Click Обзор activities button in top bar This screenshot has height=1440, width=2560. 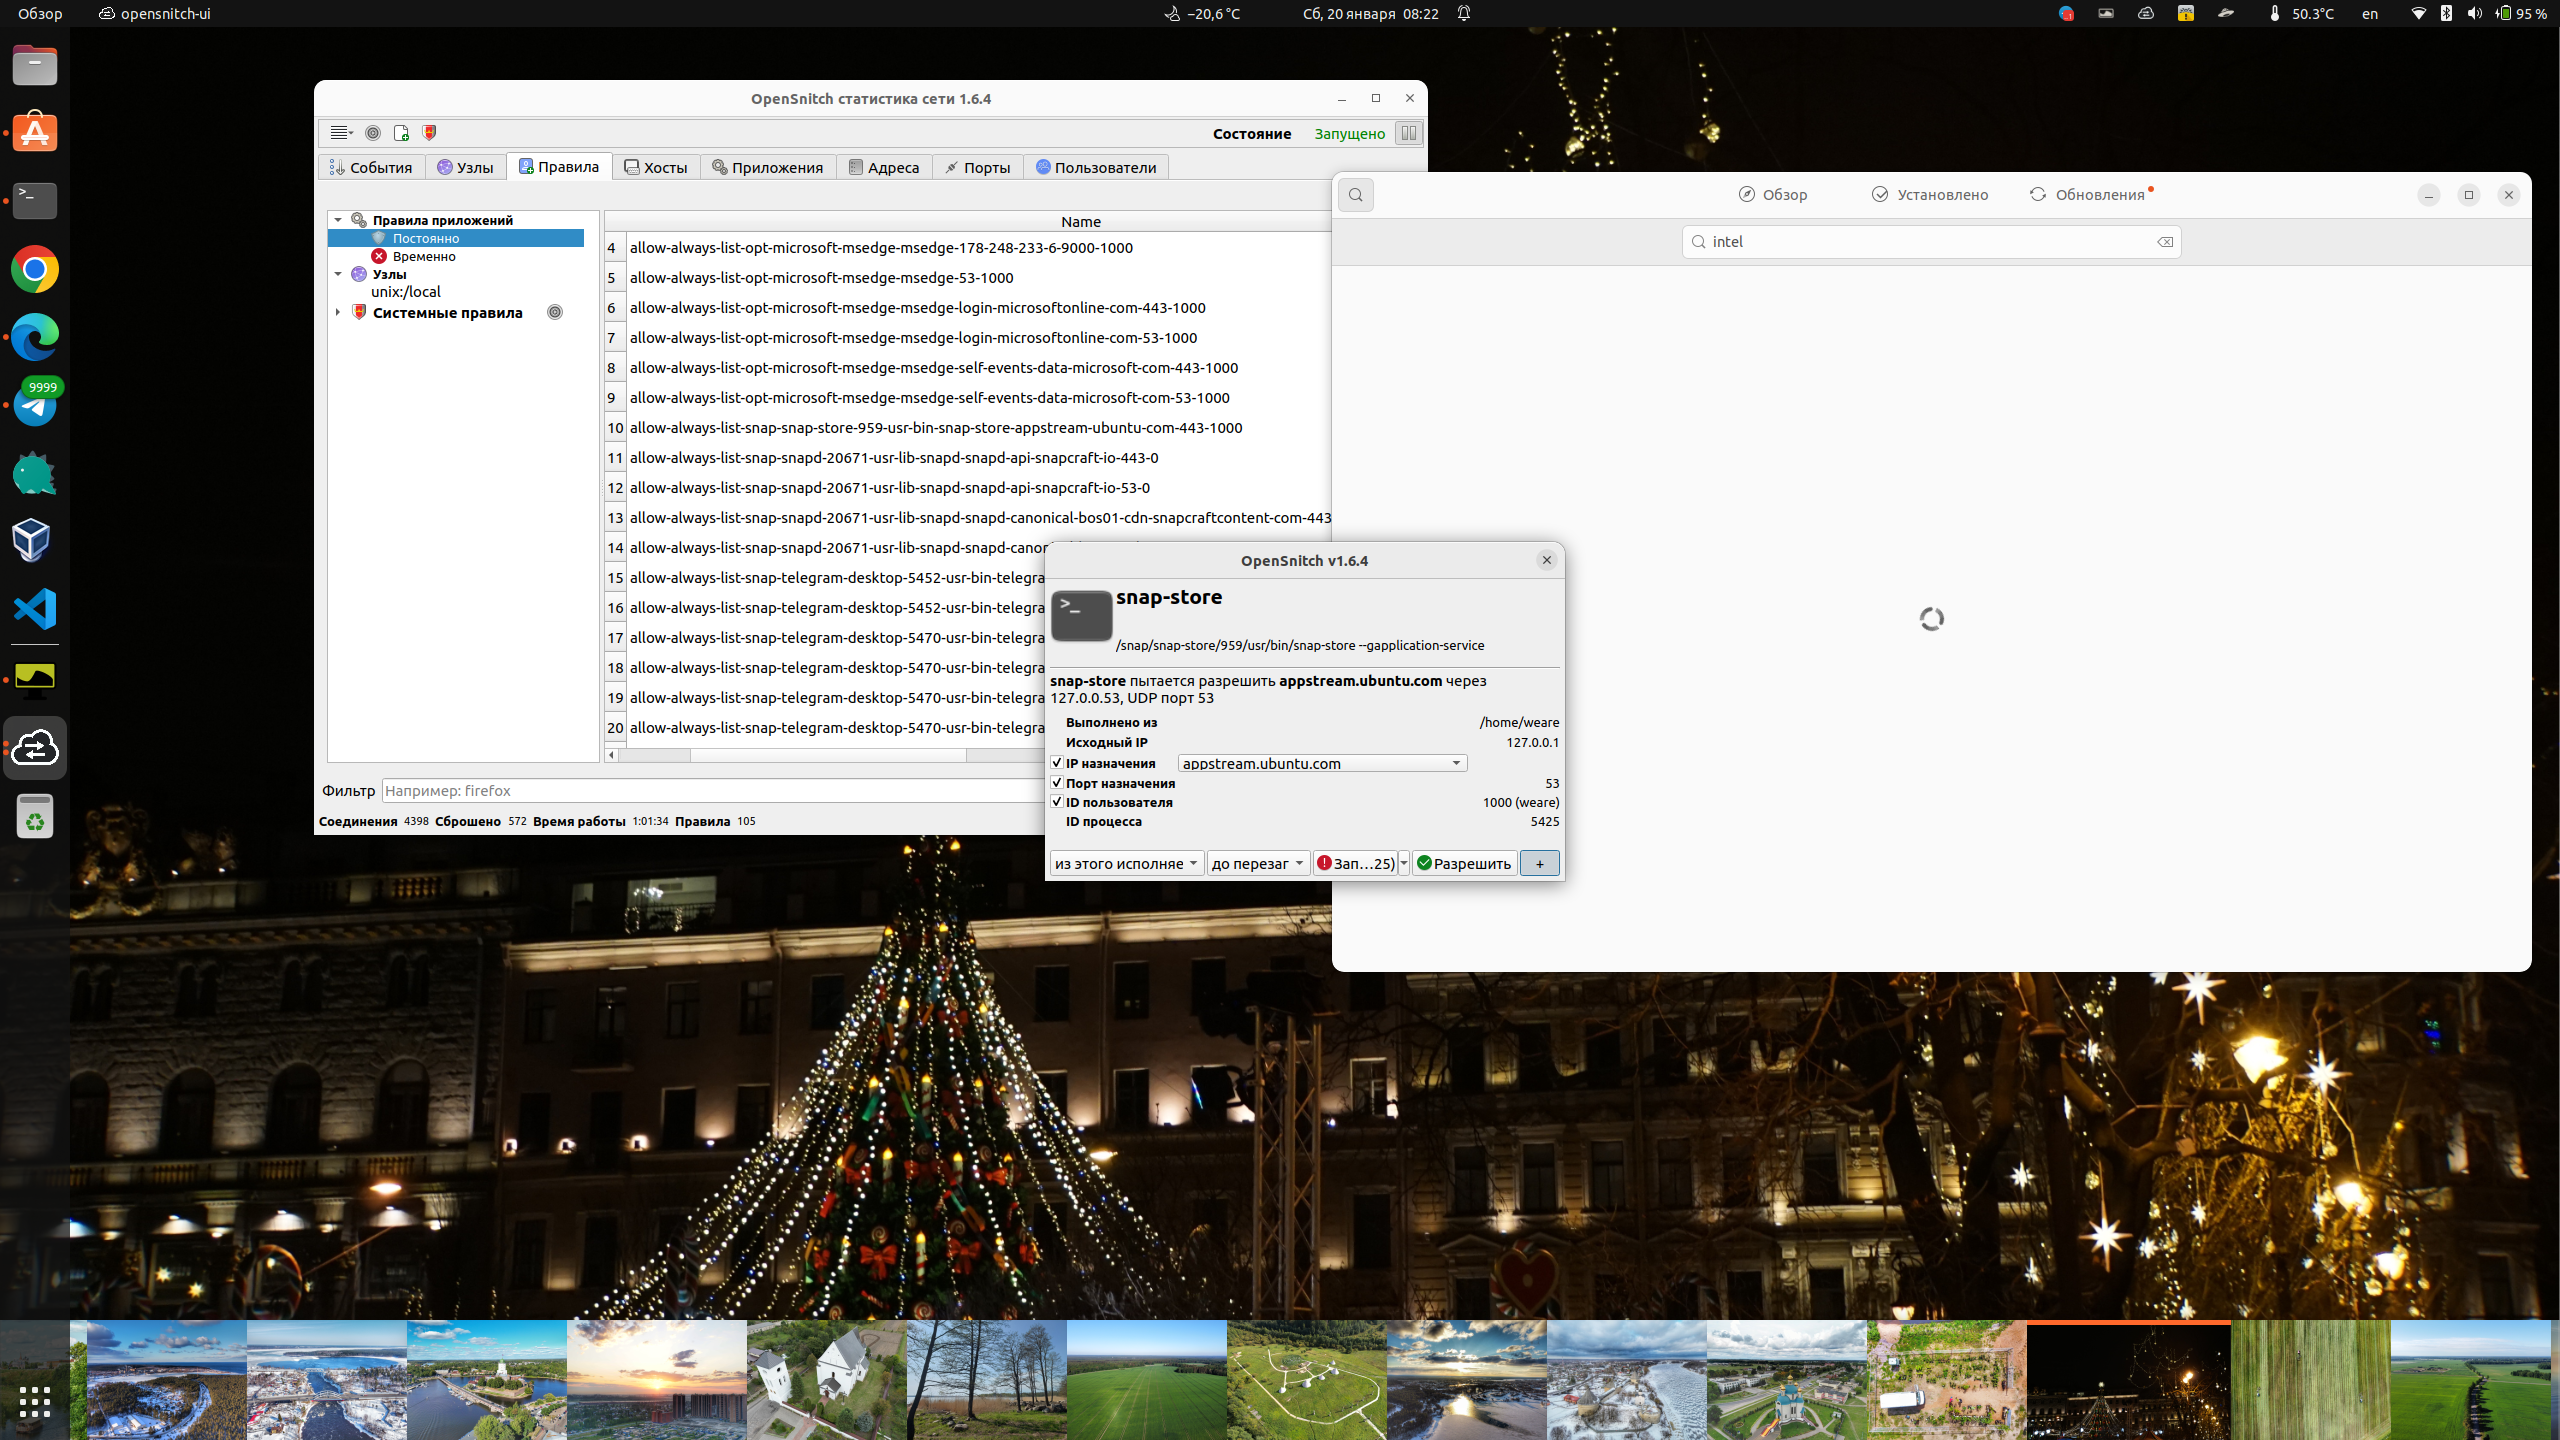pyautogui.click(x=40, y=14)
